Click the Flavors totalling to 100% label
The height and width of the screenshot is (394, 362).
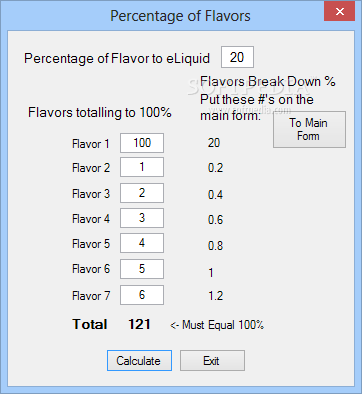(100, 113)
